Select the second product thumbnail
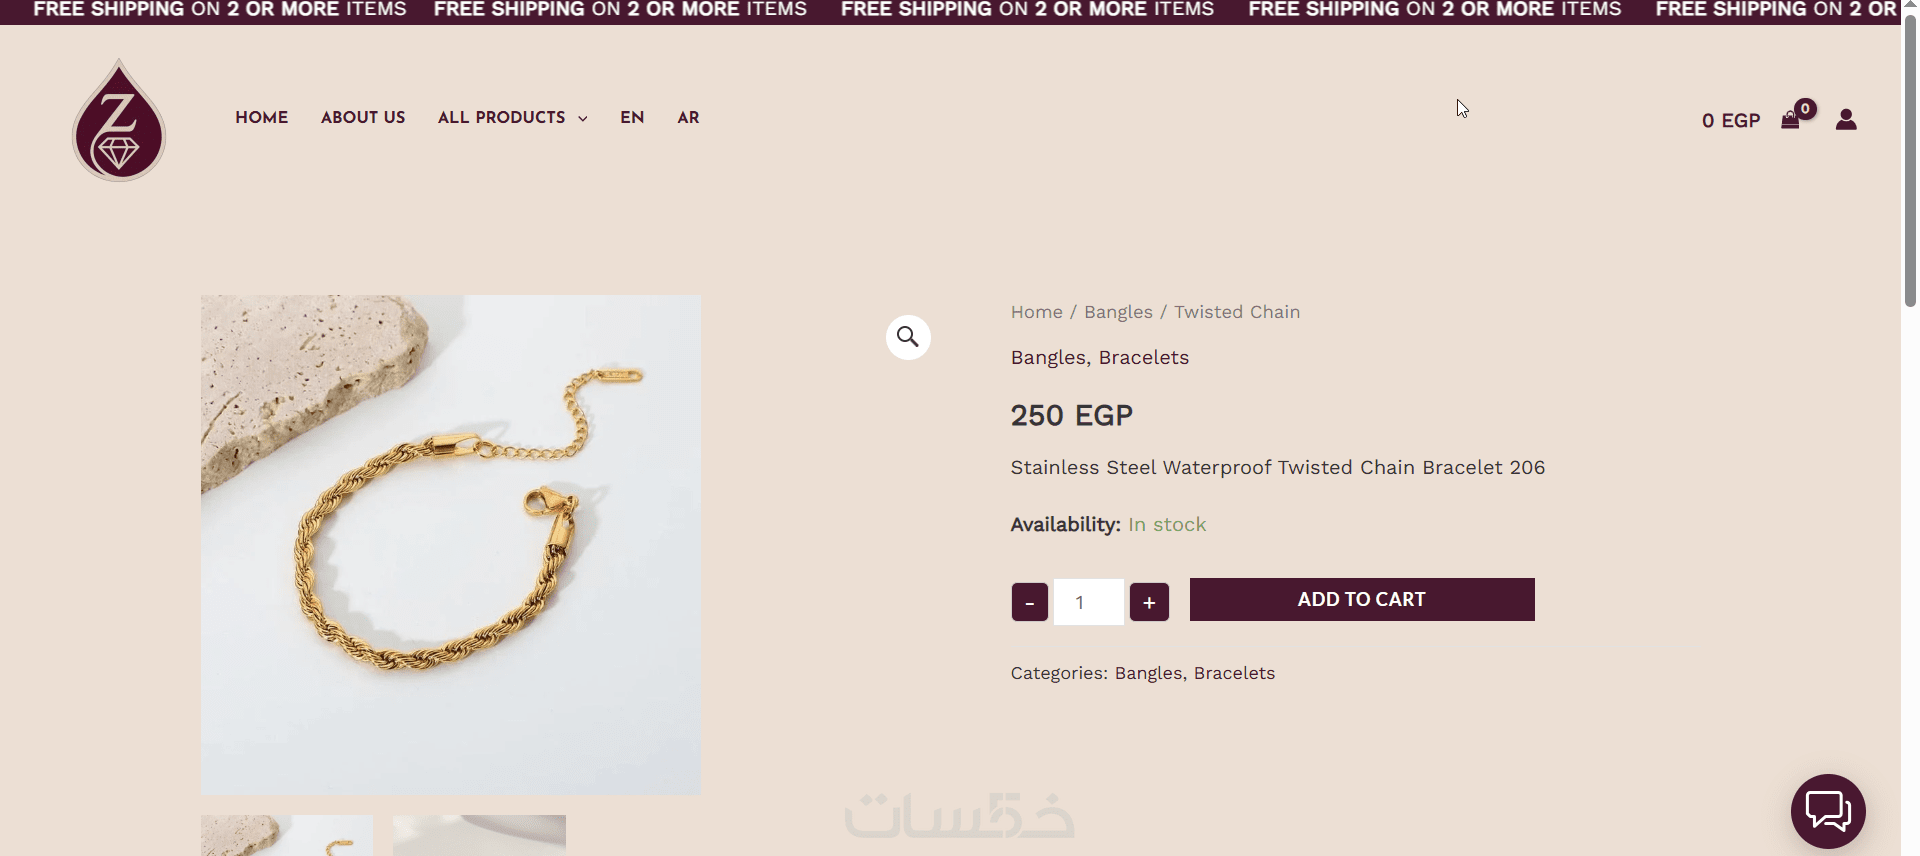The image size is (1920, 856). 479,836
